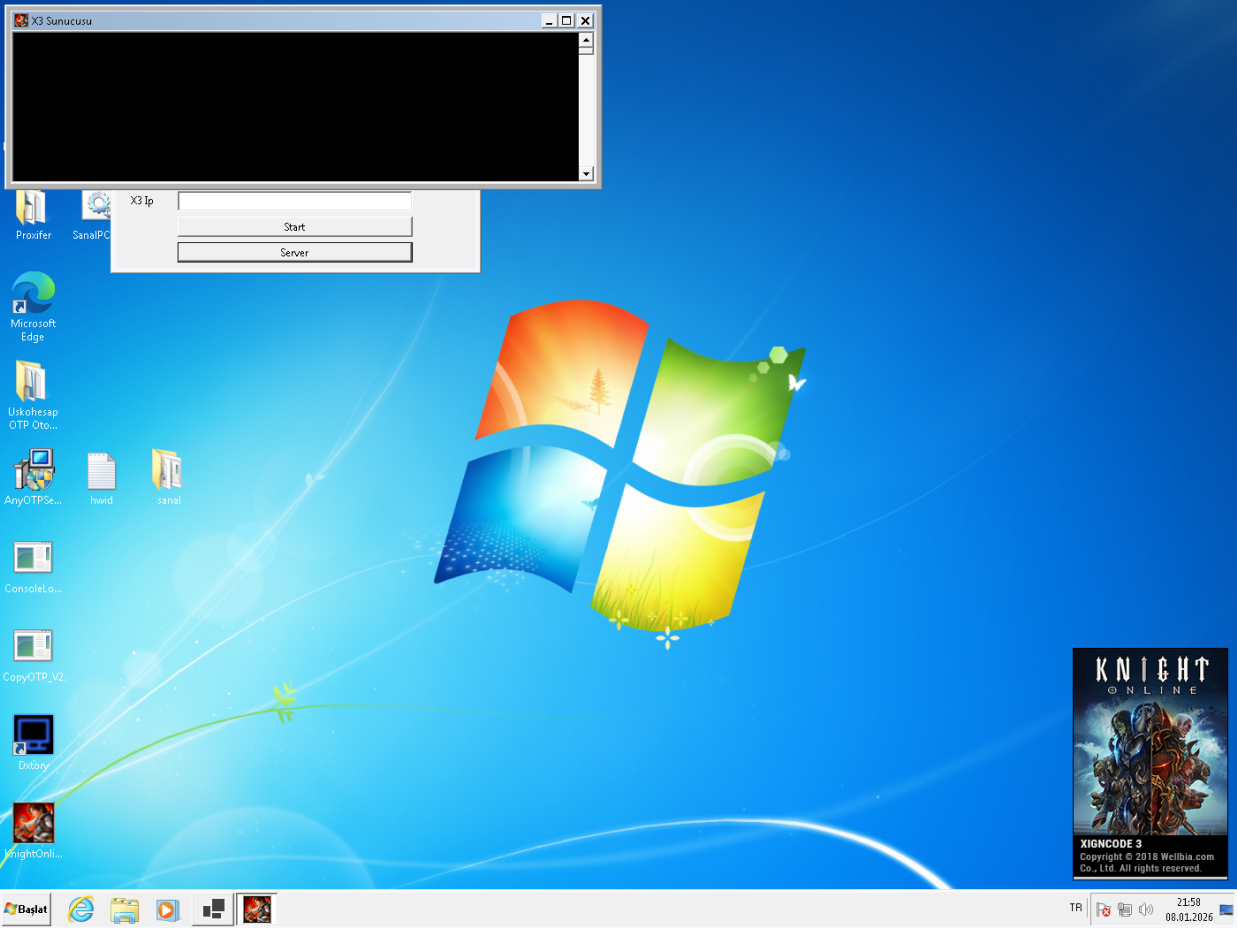Minimize the X3 Sunucusu window

tap(549, 20)
